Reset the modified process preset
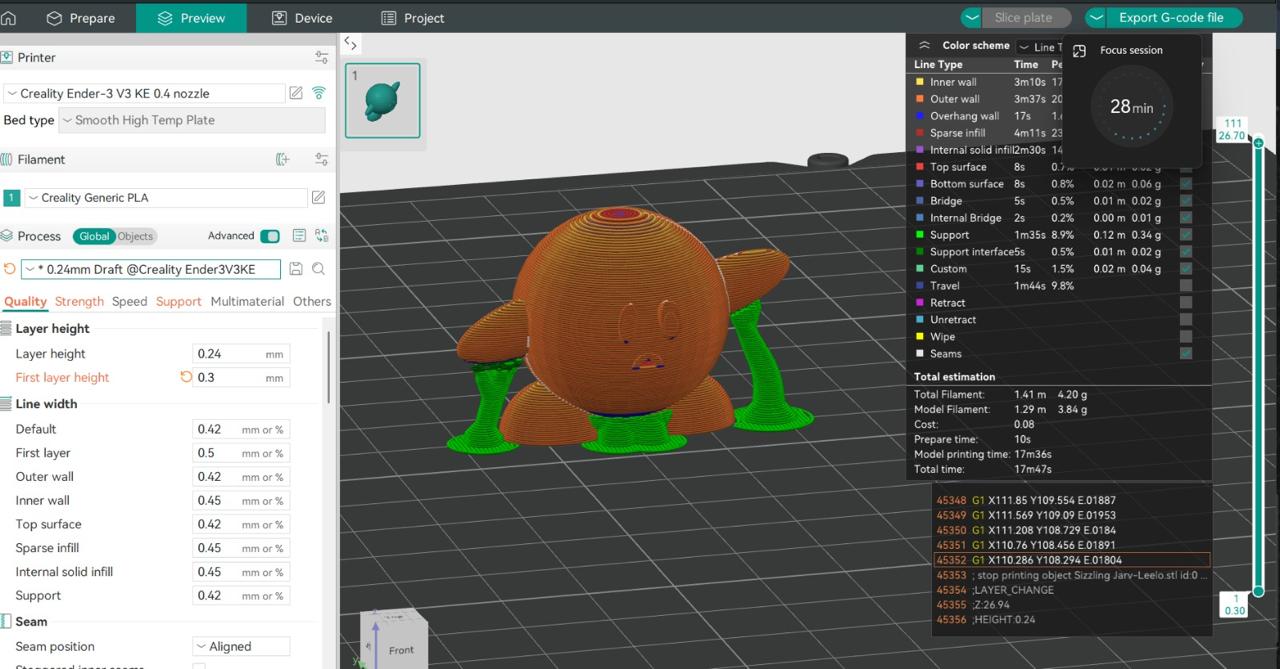 click(9, 269)
